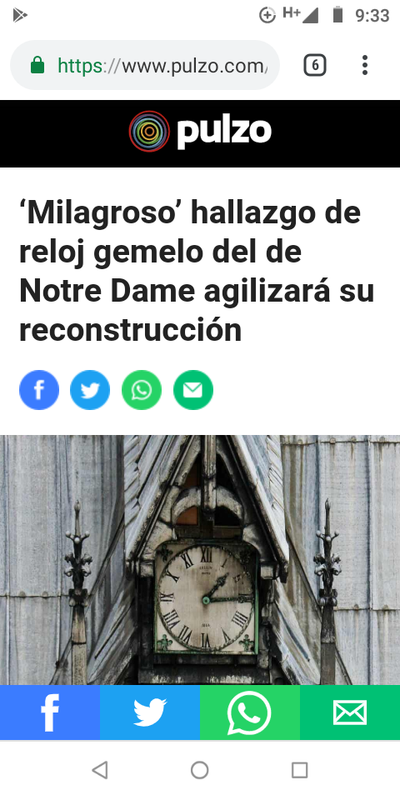This screenshot has height=800, width=400.
Task: Tap the Android back navigation button
Action: 99,770
